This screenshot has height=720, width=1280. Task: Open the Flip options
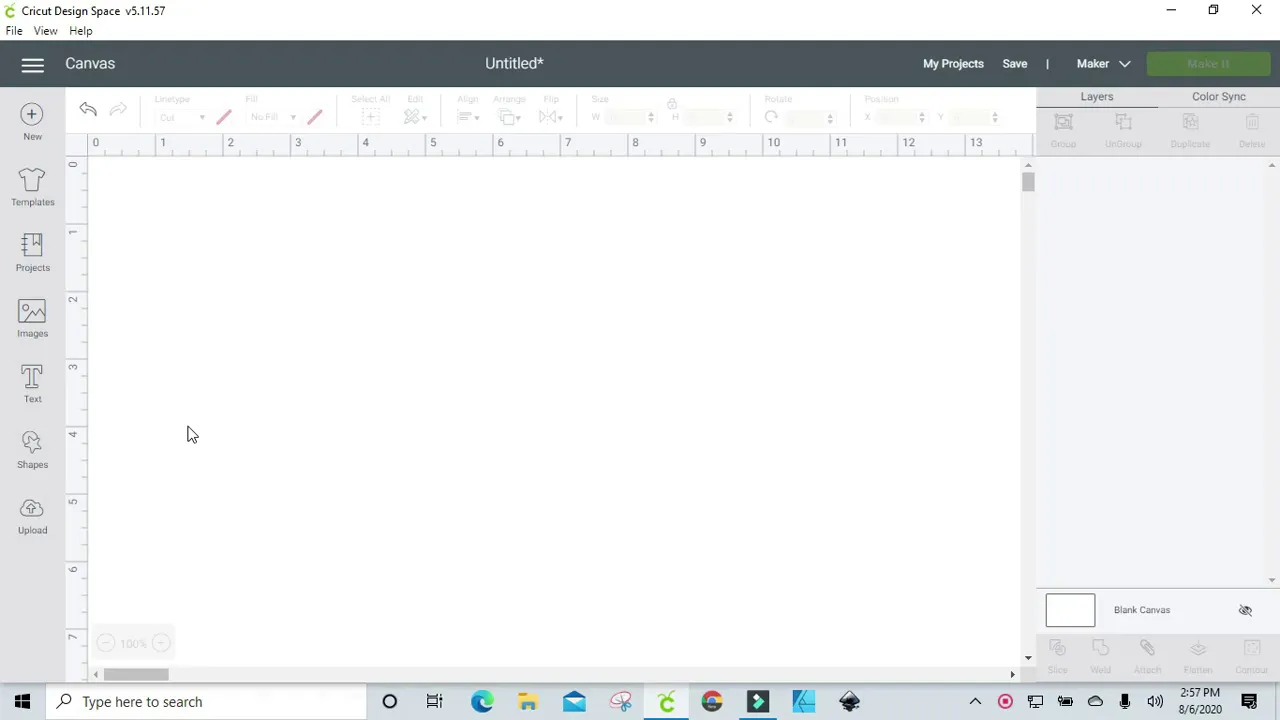551,117
